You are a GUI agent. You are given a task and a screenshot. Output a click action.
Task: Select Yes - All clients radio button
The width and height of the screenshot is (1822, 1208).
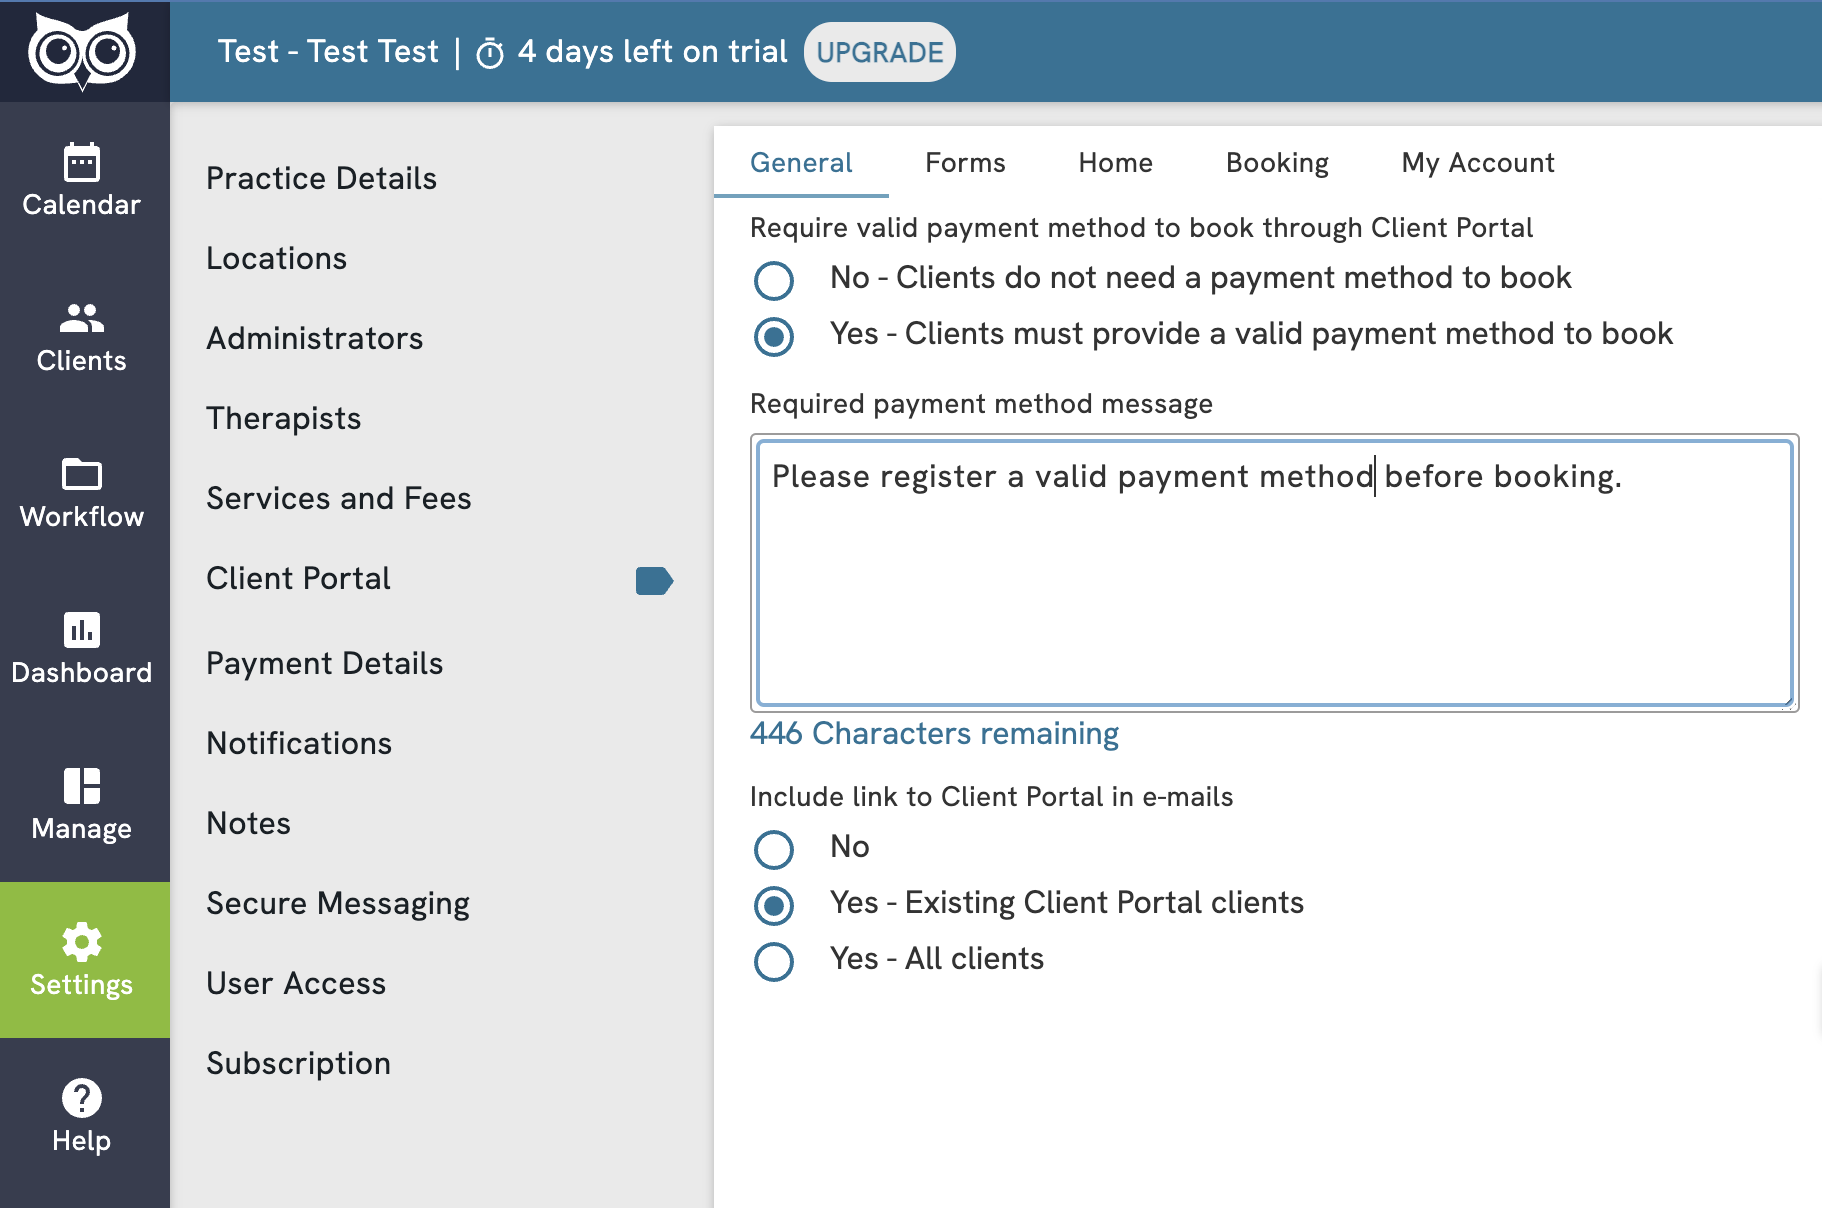tap(774, 961)
